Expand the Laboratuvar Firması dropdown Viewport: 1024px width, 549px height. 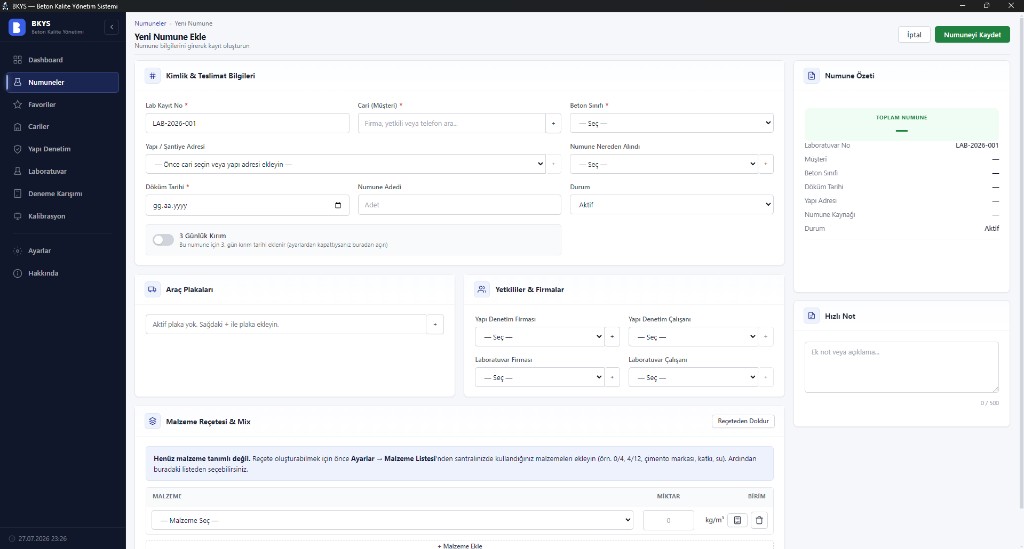(x=539, y=377)
